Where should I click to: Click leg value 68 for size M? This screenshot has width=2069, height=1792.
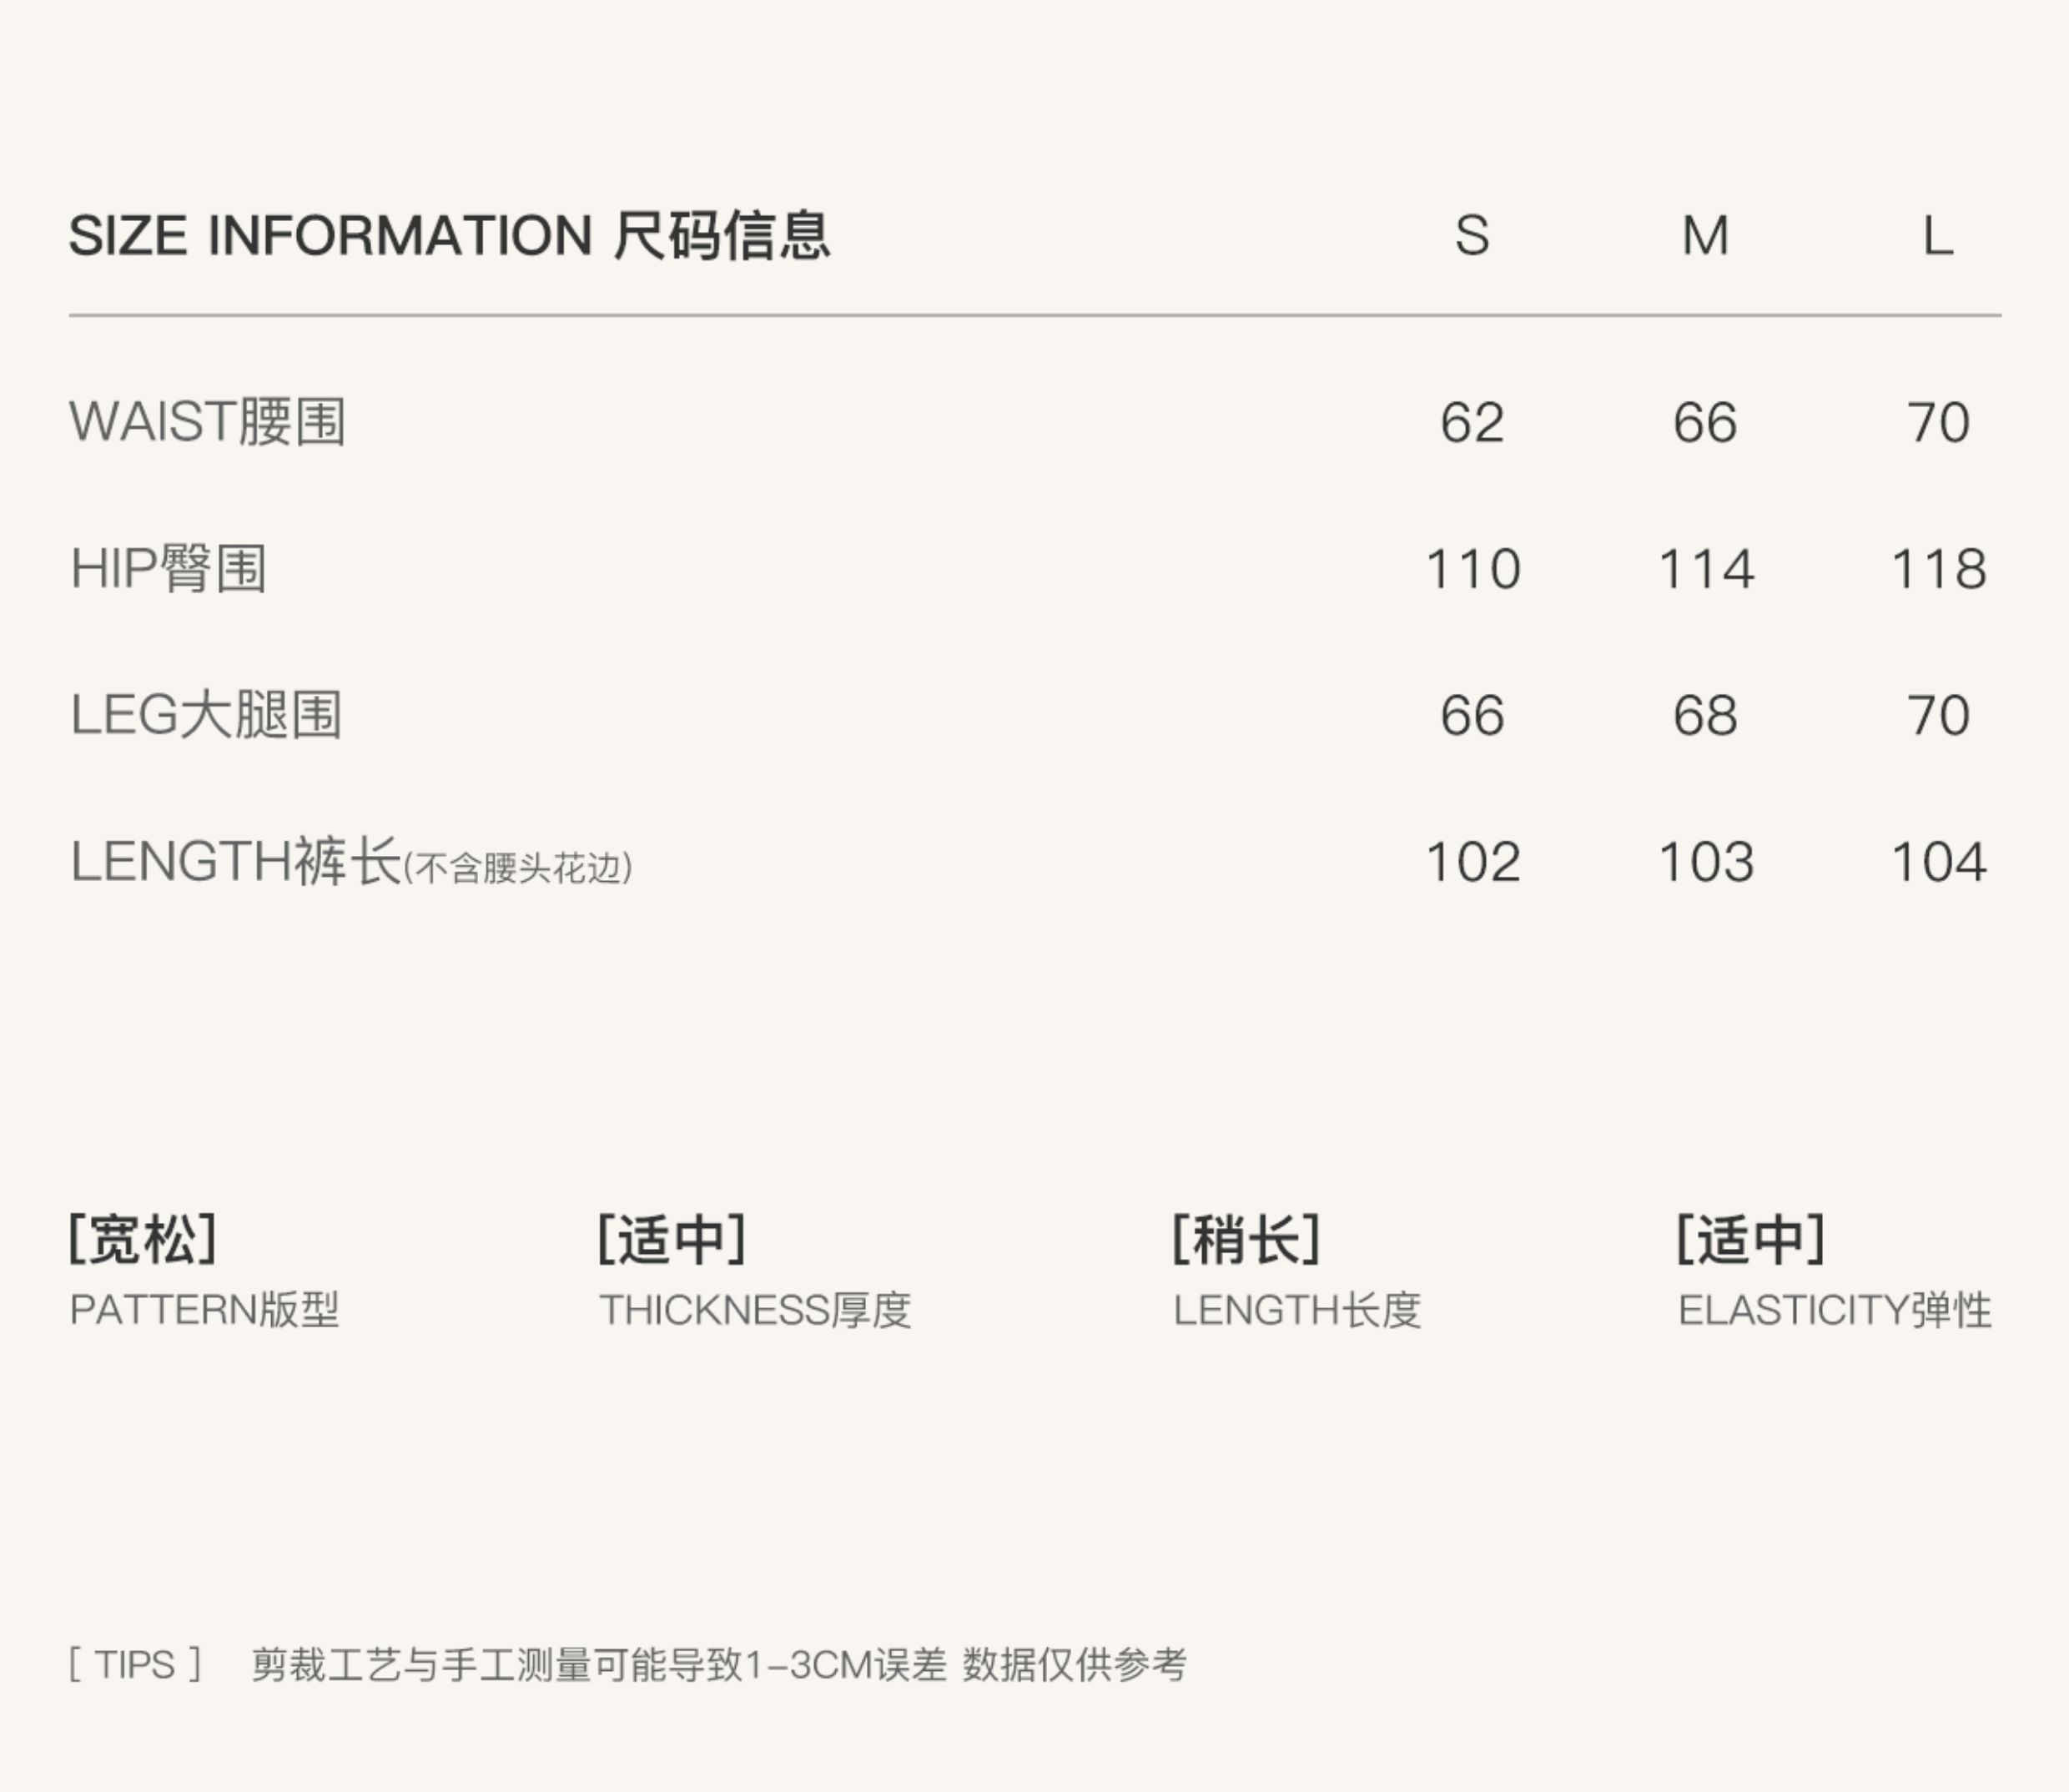[1705, 716]
